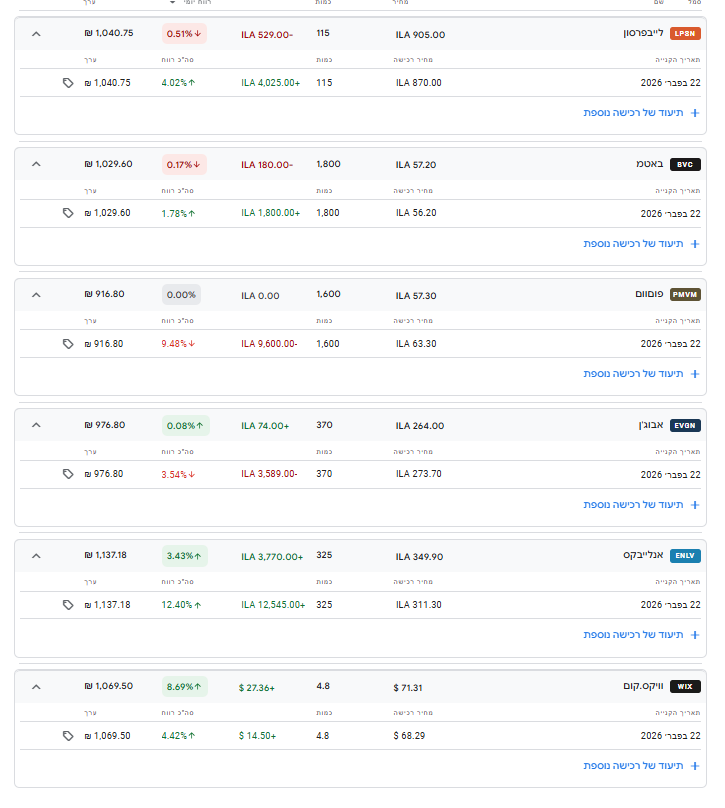Click the WIX 8.69% daily change chip
The height and width of the screenshot is (808, 725).
(x=185, y=687)
